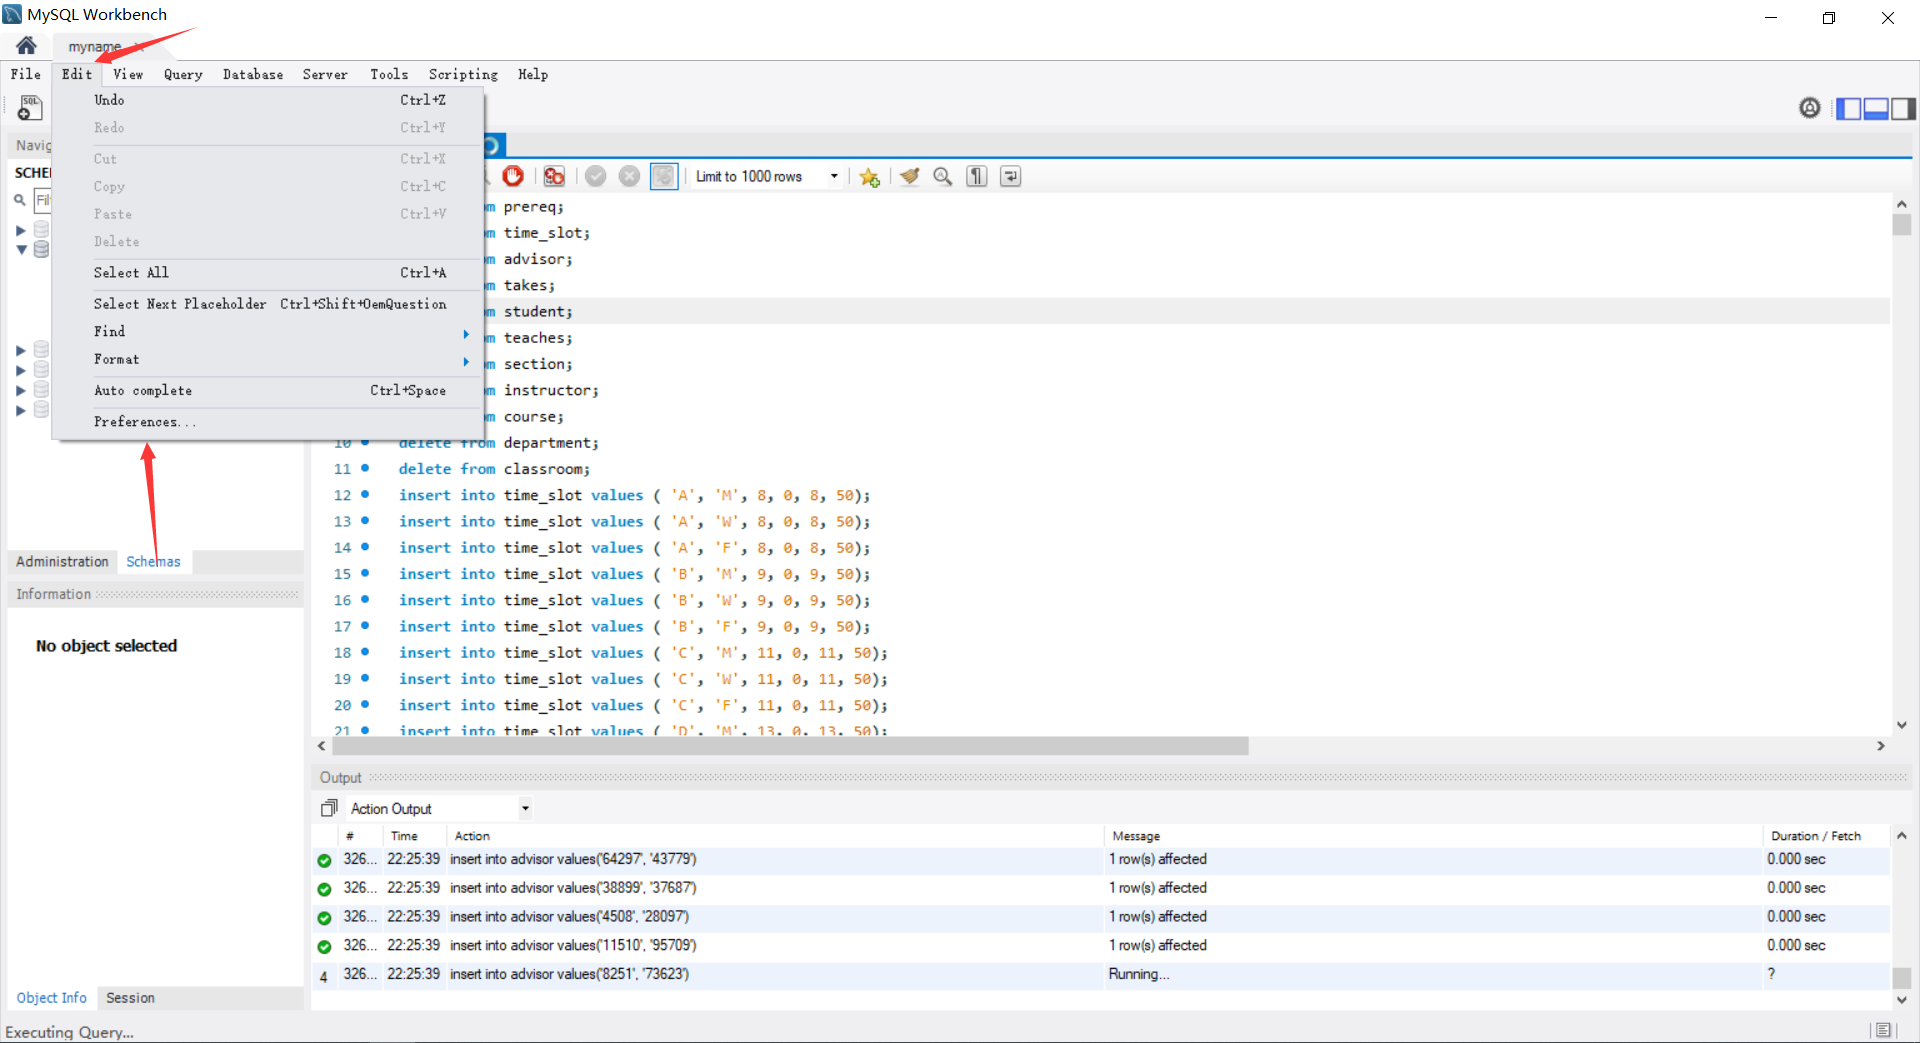
Task: Click the stop query execution icon
Action: pyautogui.click(x=513, y=176)
